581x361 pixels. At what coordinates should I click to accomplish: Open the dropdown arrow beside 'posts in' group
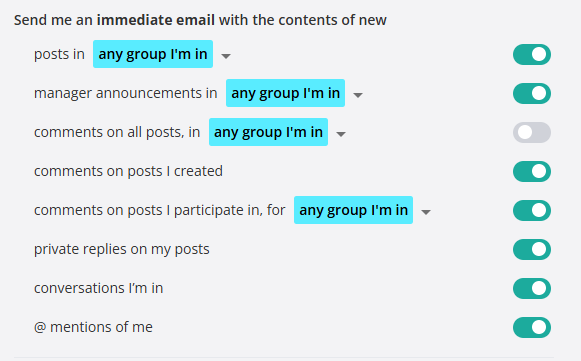(226, 56)
